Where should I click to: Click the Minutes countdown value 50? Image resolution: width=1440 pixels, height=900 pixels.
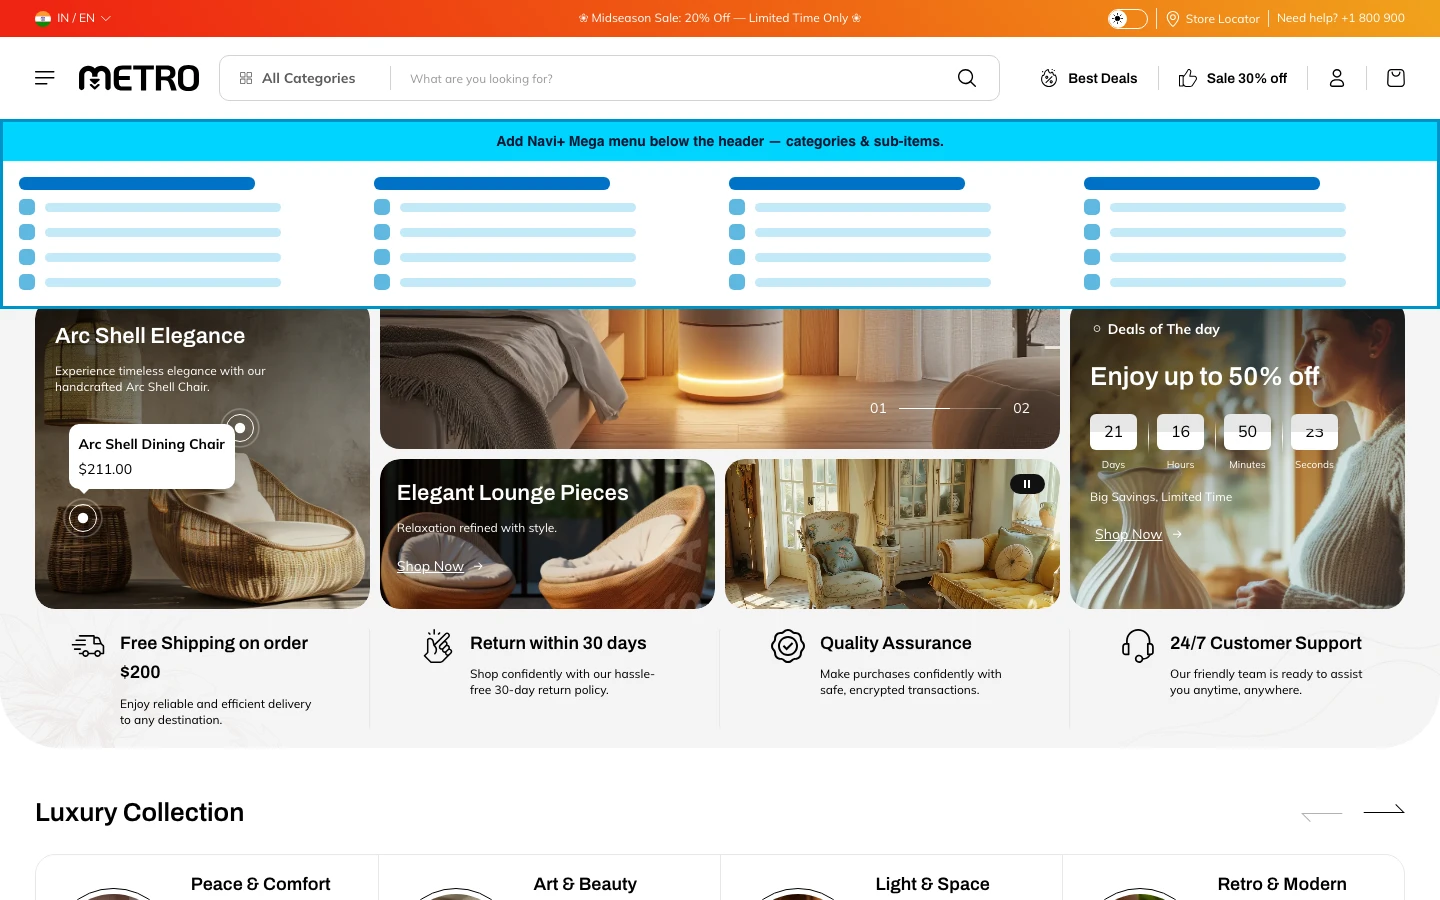tap(1247, 432)
